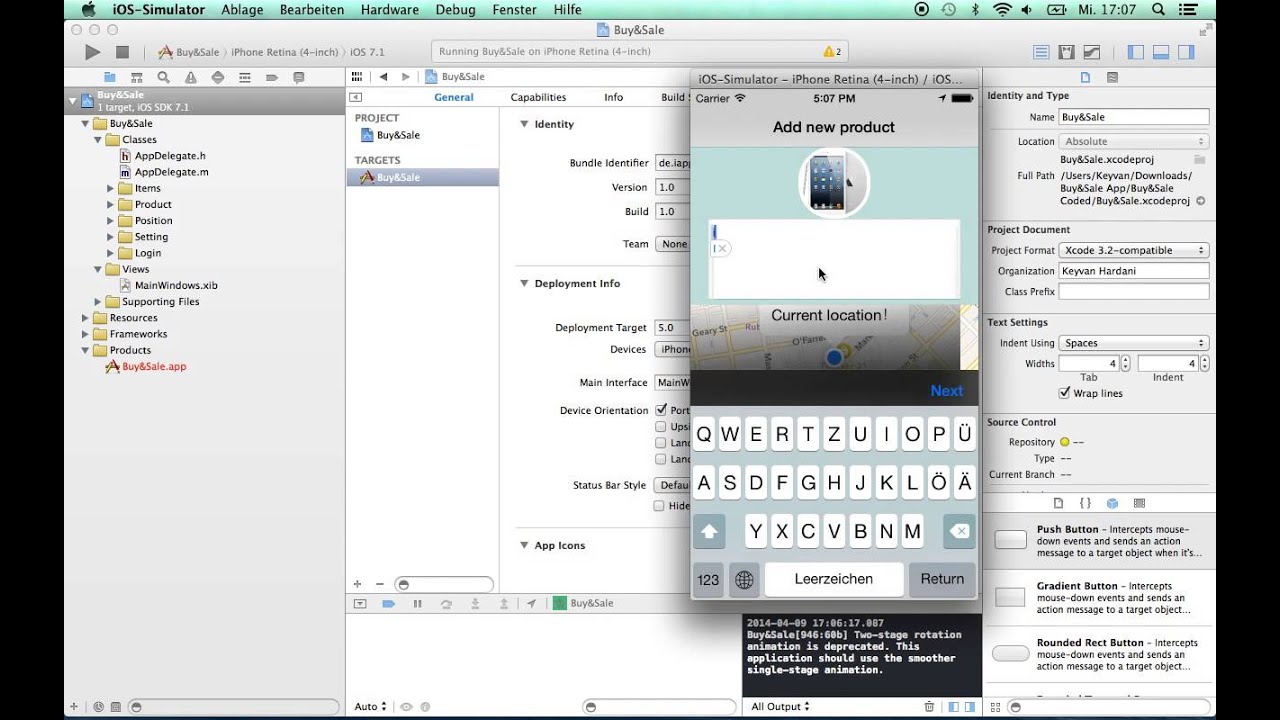Toggle the Wrap lines checkbox
Viewport: 1280px width, 720px height.
pos(1065,393)
